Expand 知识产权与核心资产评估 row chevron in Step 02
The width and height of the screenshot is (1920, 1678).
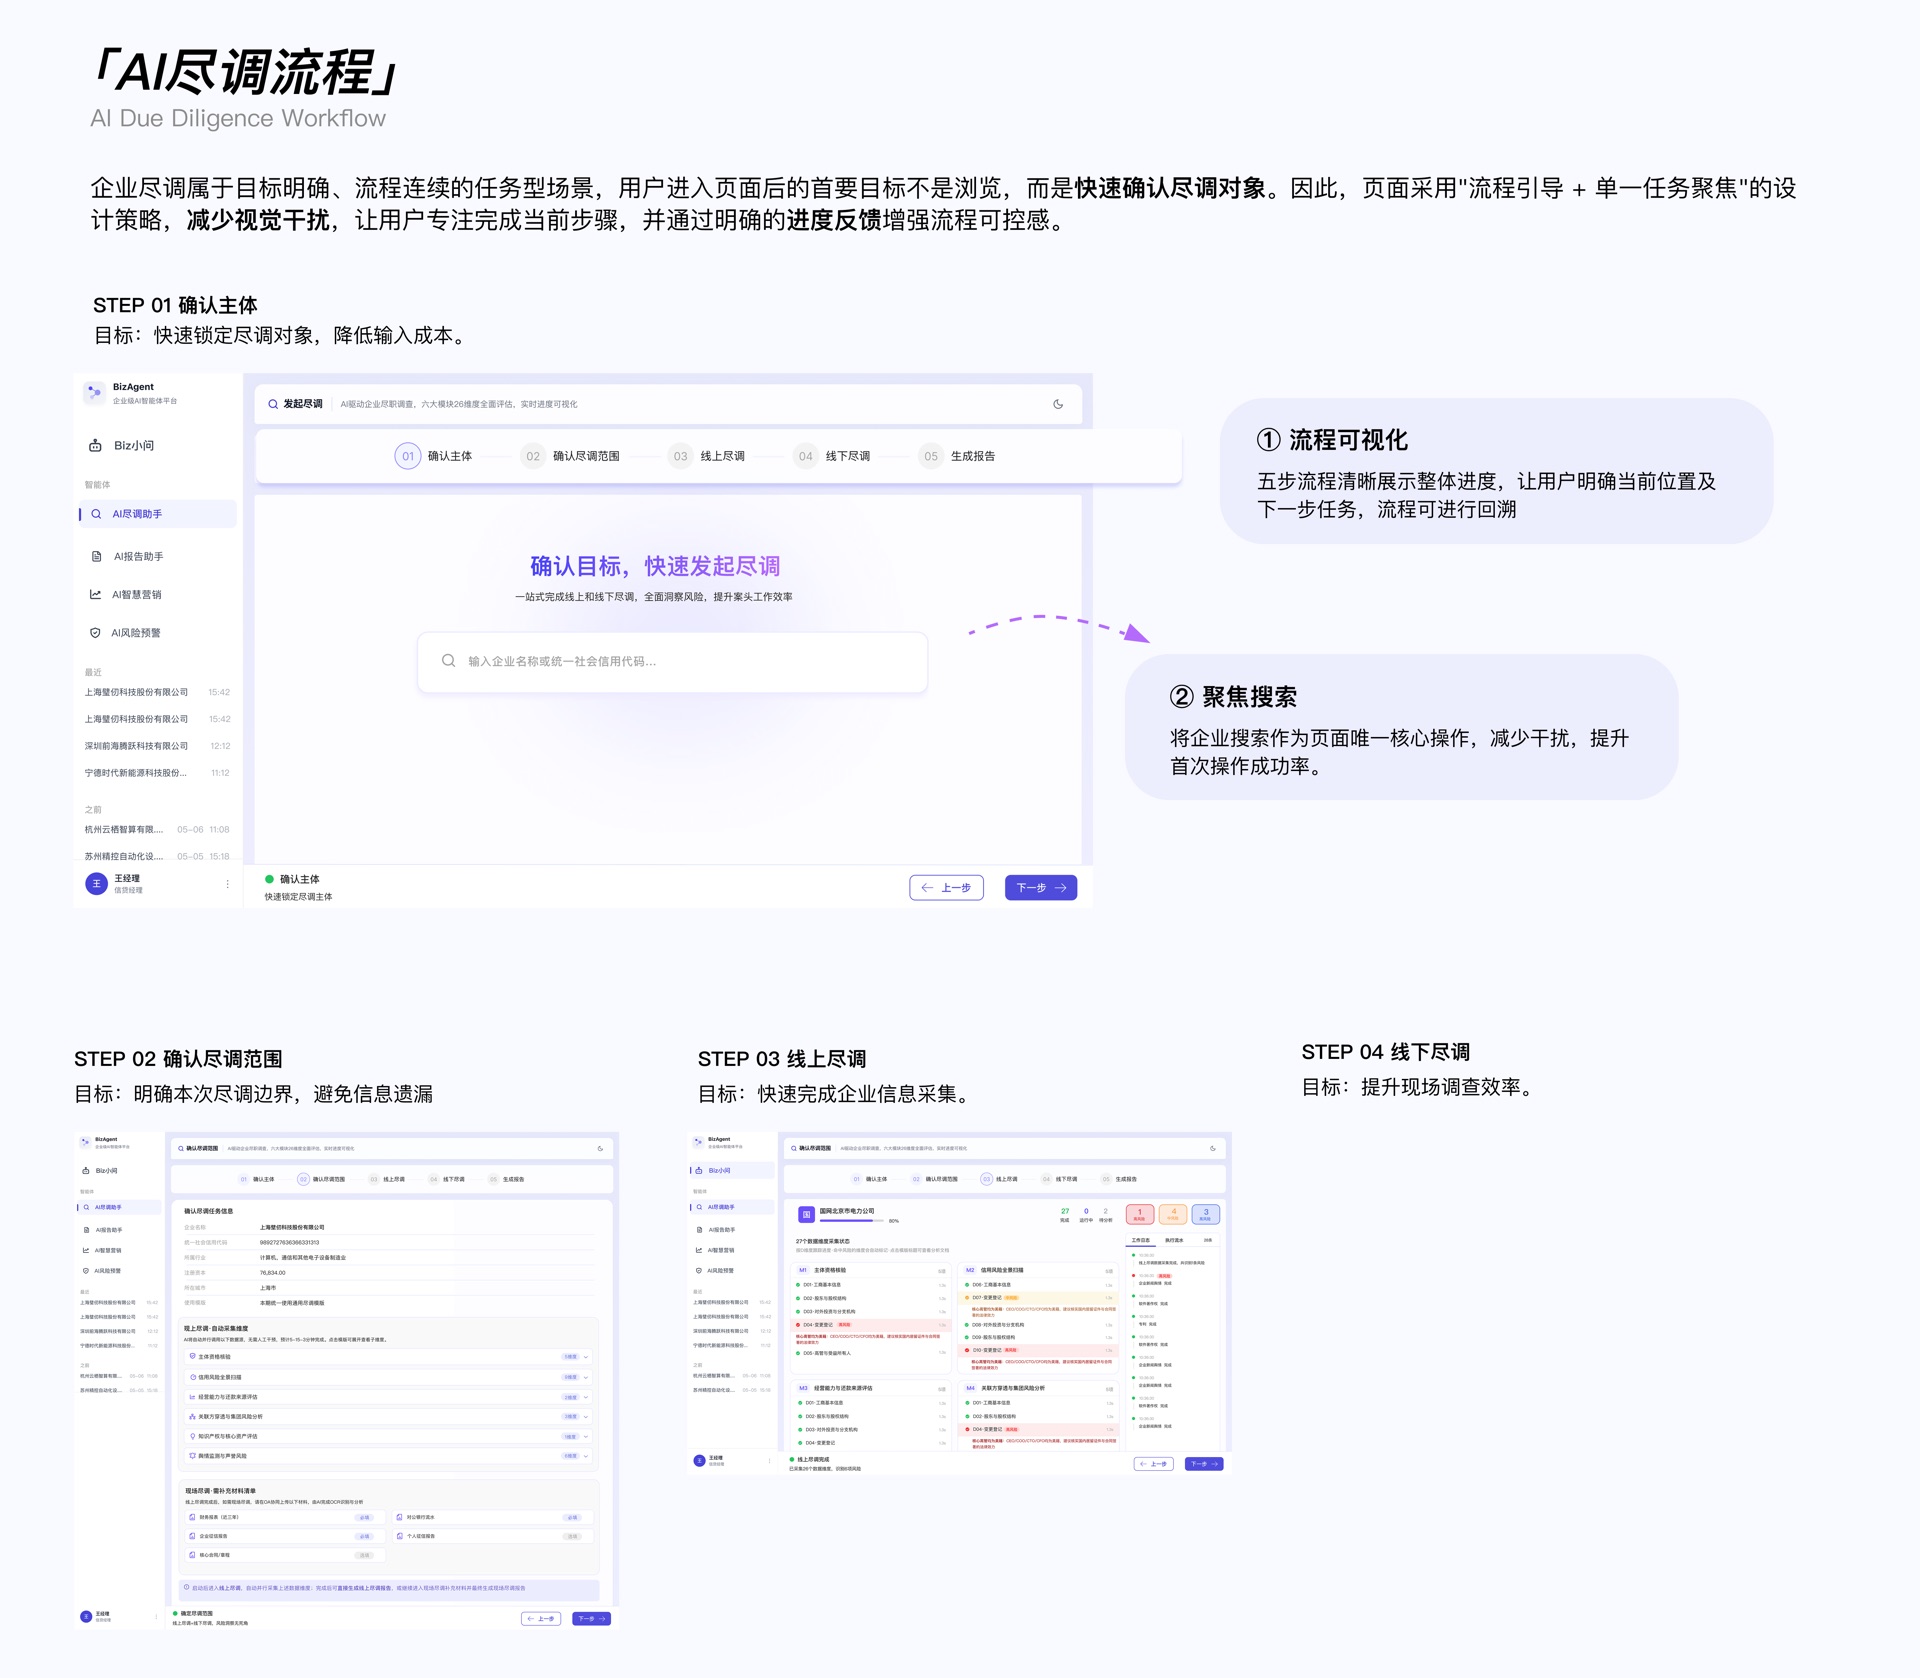586,1436
